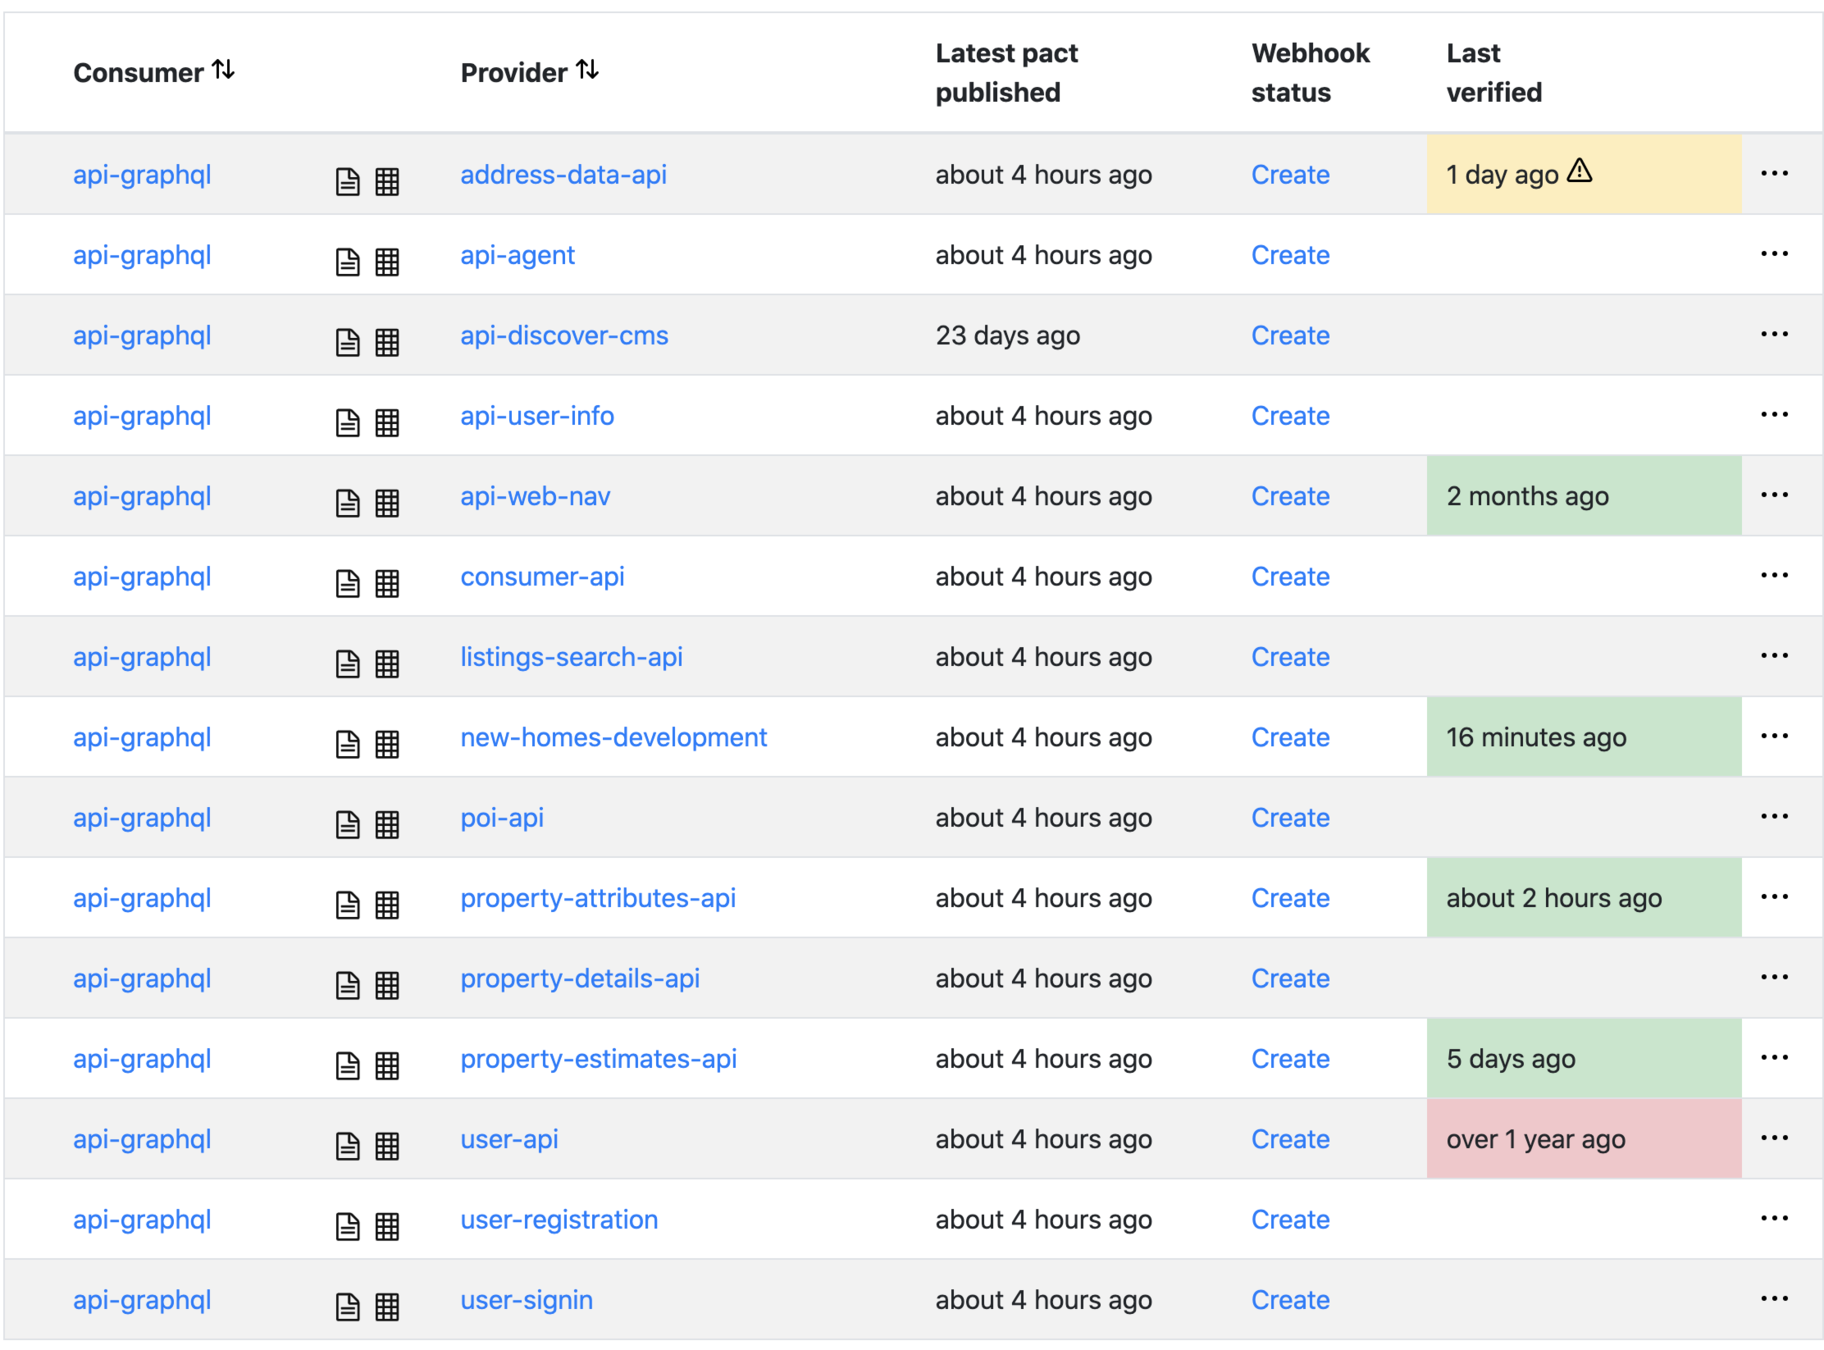Follow the new-homes-development provider link
This screenshot has height=1350, width=1824.
[613, 737]
